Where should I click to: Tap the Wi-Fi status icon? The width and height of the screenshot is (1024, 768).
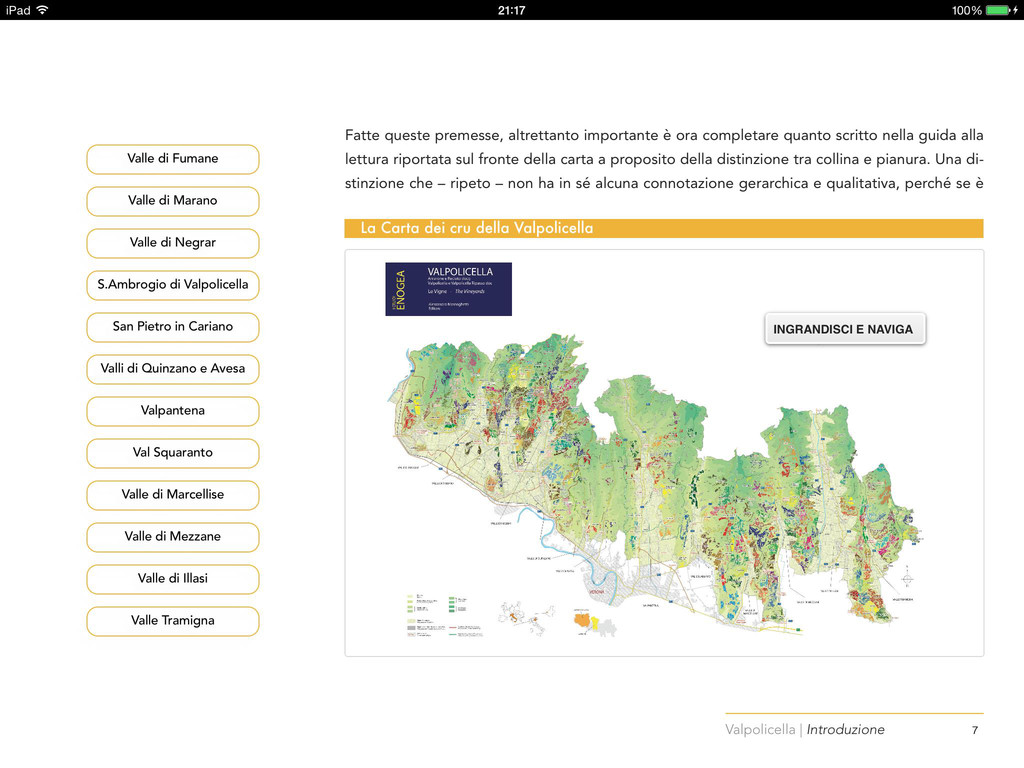(x=42, y=10)
